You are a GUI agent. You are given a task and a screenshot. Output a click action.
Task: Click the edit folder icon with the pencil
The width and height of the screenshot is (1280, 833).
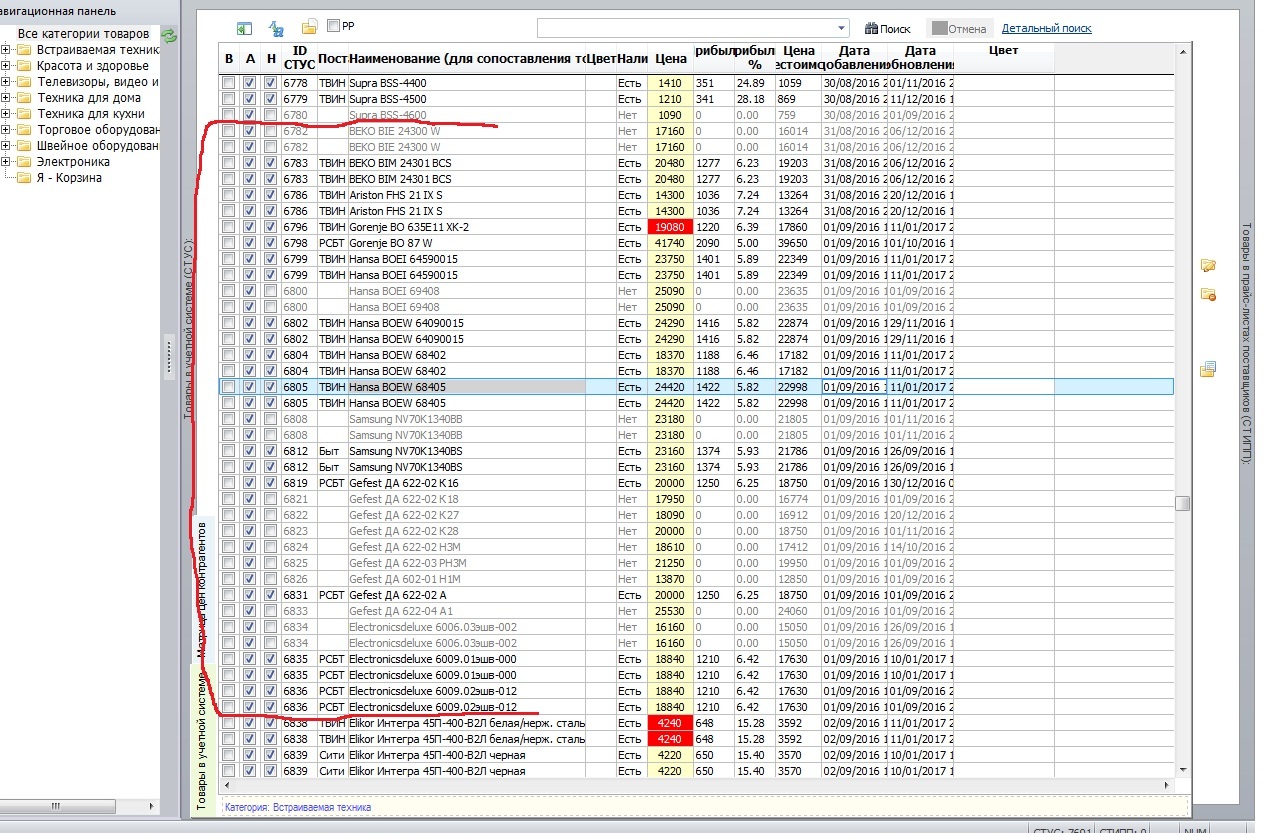pyautogui.click(x=1208, y=265)
